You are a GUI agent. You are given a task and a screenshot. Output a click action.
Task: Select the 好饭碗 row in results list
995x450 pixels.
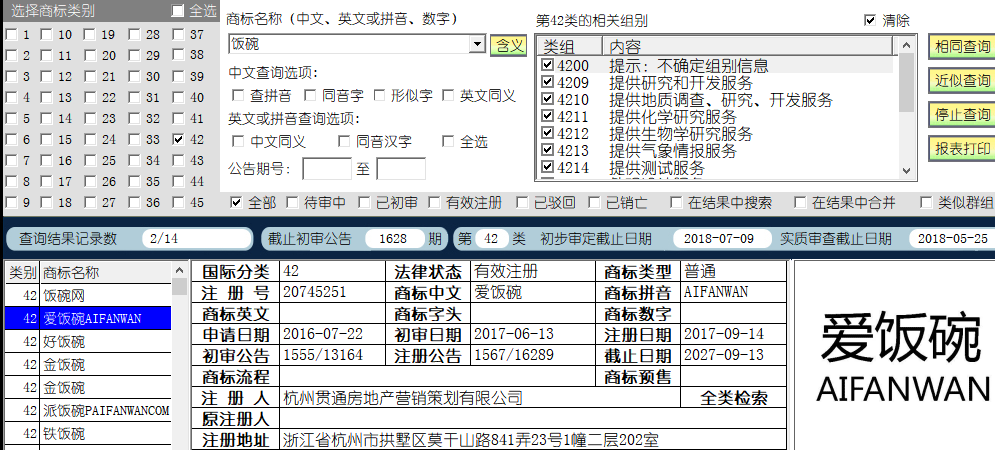click(x=64, y=342)
